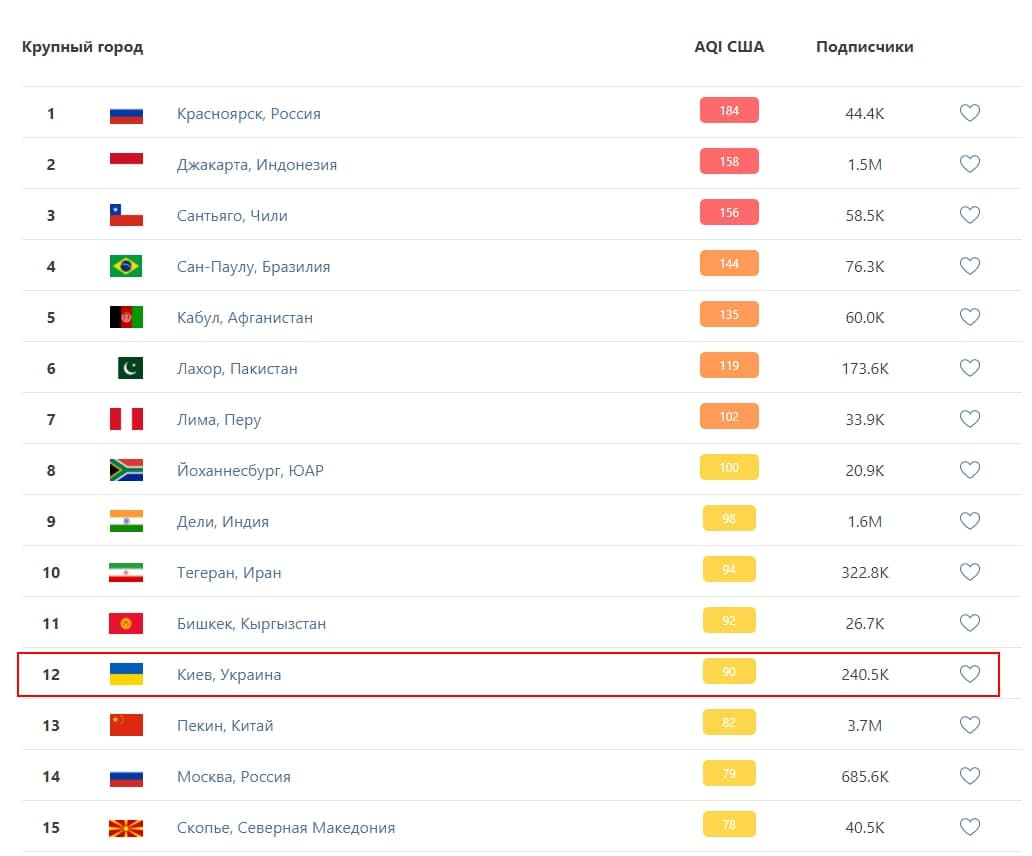Sort by the AQI США column header
Image resolution: width=1032 pixels, height=856 pixels.
tap(729, 47)
